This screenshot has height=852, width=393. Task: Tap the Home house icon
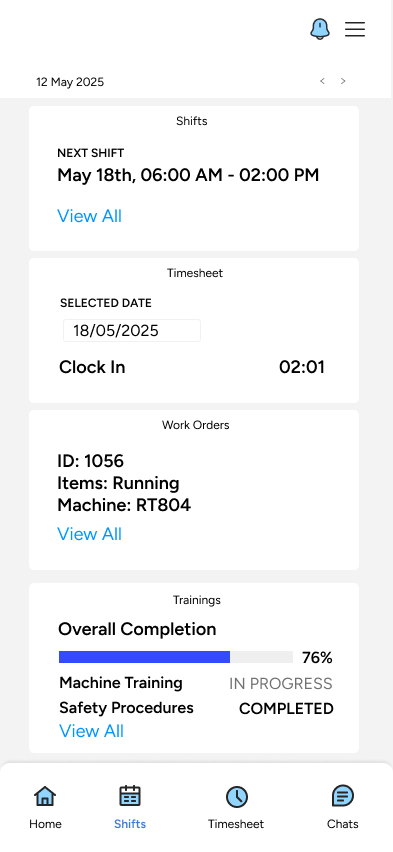[45, 797]
